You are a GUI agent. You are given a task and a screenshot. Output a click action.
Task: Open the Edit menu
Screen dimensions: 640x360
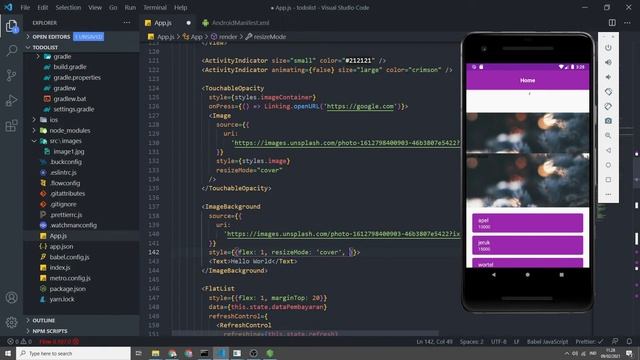42,7
